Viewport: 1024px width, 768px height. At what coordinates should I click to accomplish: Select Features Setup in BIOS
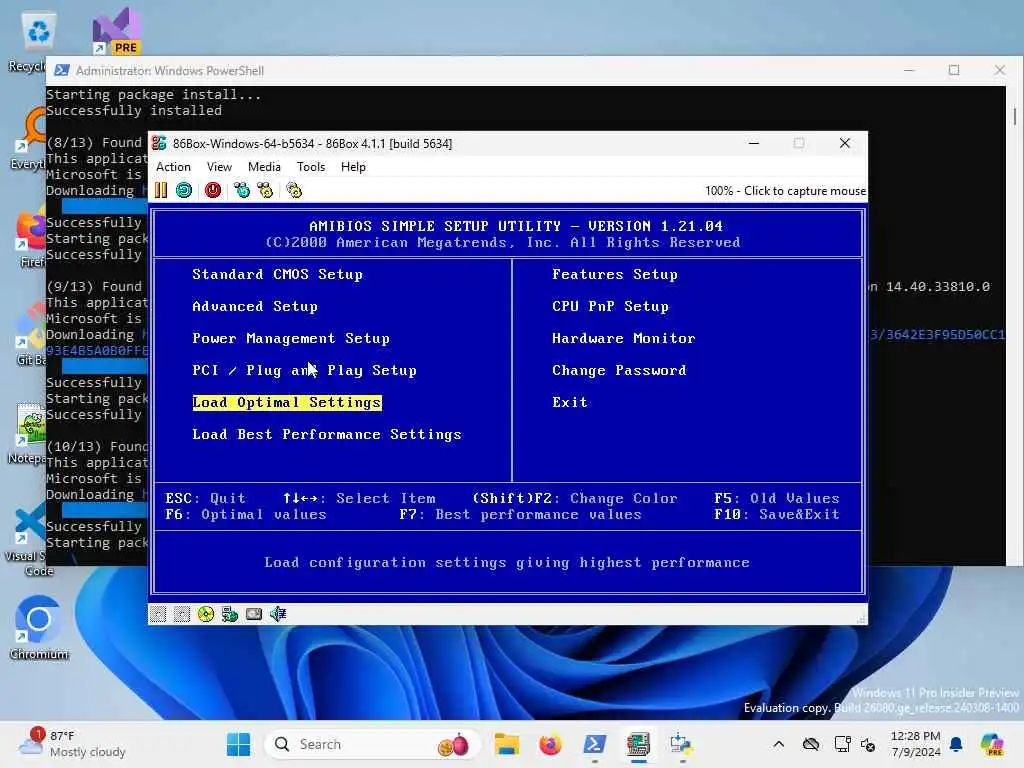click(x=615, y=274)
